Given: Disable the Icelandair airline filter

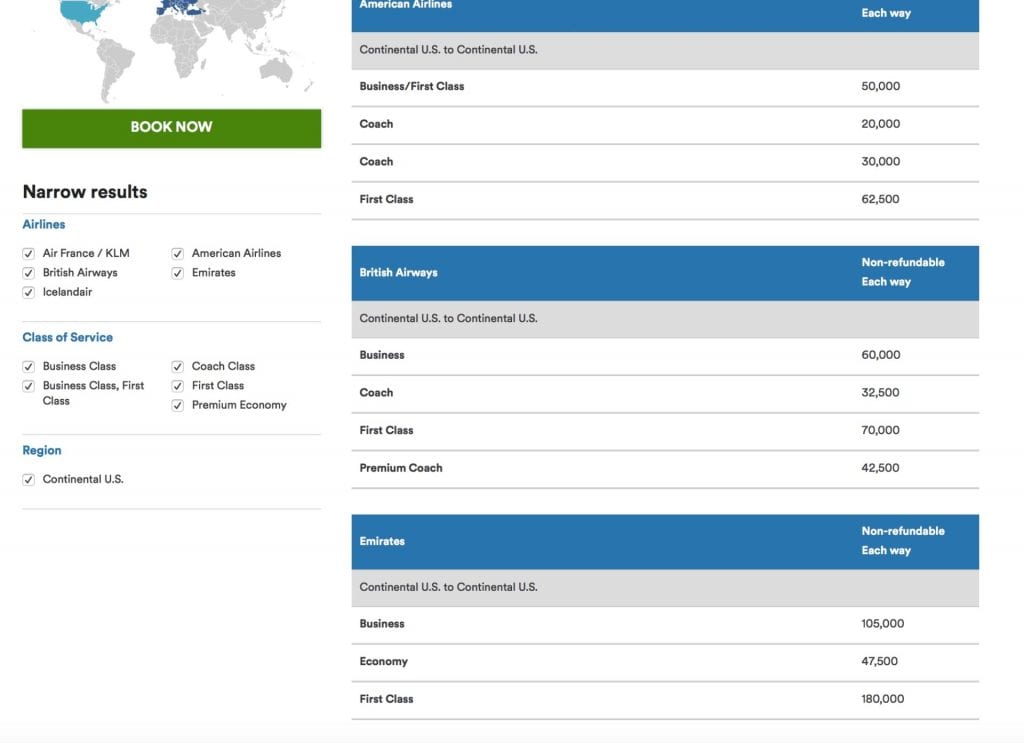Looking at the screenshot, I should pos(29,293).
